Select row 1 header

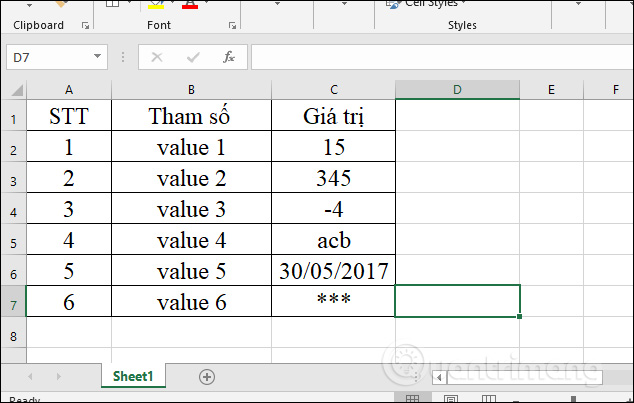pos(13,116)
